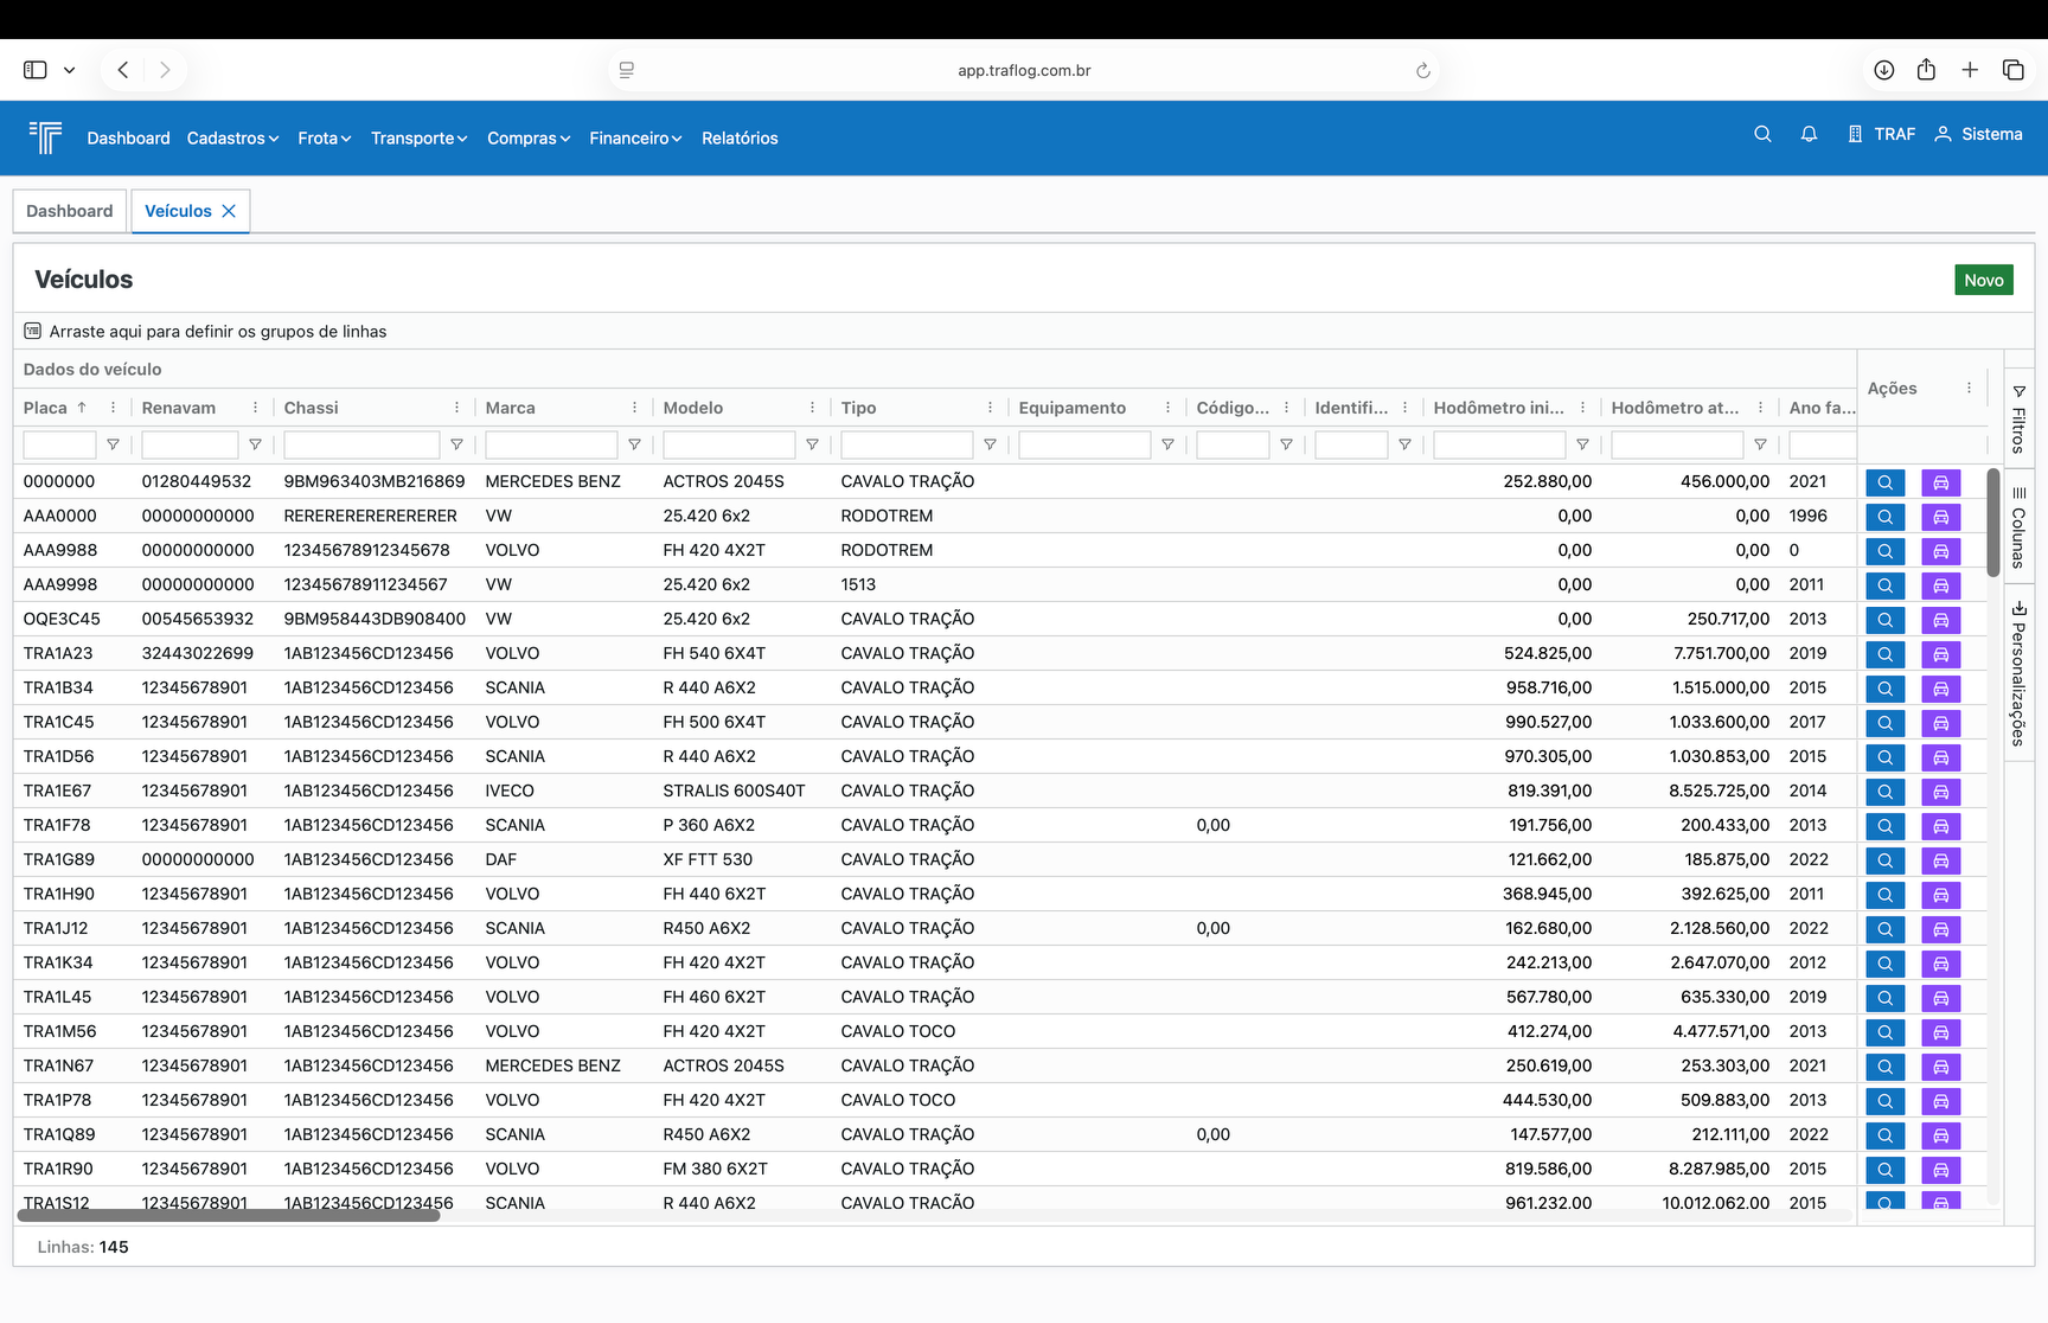Click the green Novo button
Viewport: 2048px width, 1323px height.
coord(1982,280)
